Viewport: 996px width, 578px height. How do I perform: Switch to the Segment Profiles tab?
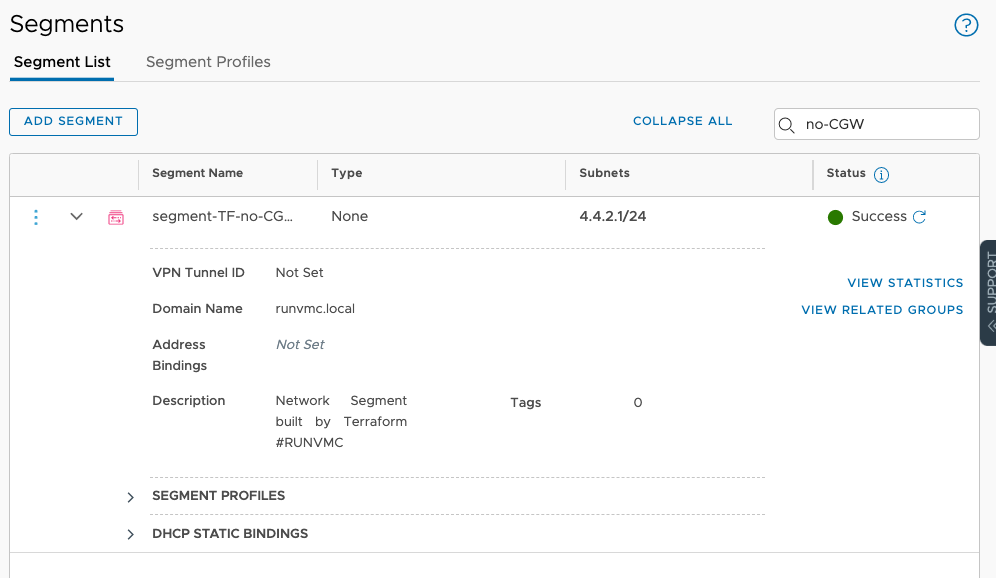[x=208, y=62]
